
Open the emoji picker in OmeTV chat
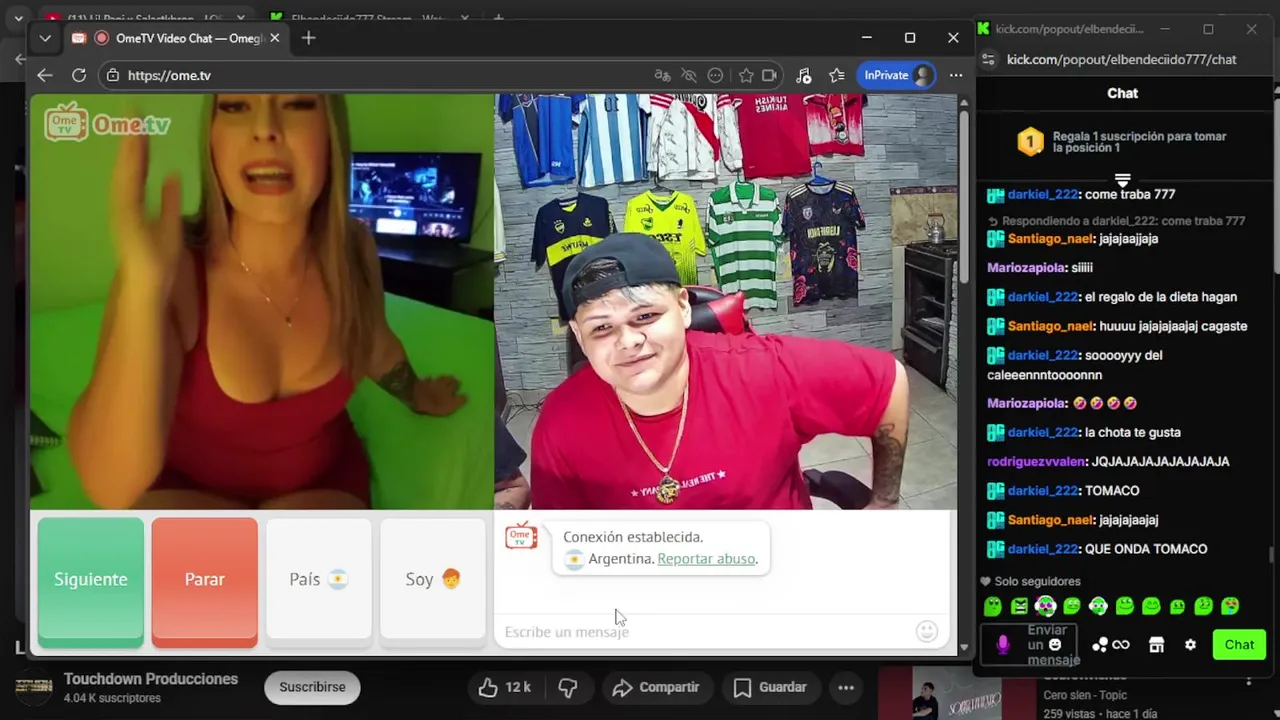[927, 631]
